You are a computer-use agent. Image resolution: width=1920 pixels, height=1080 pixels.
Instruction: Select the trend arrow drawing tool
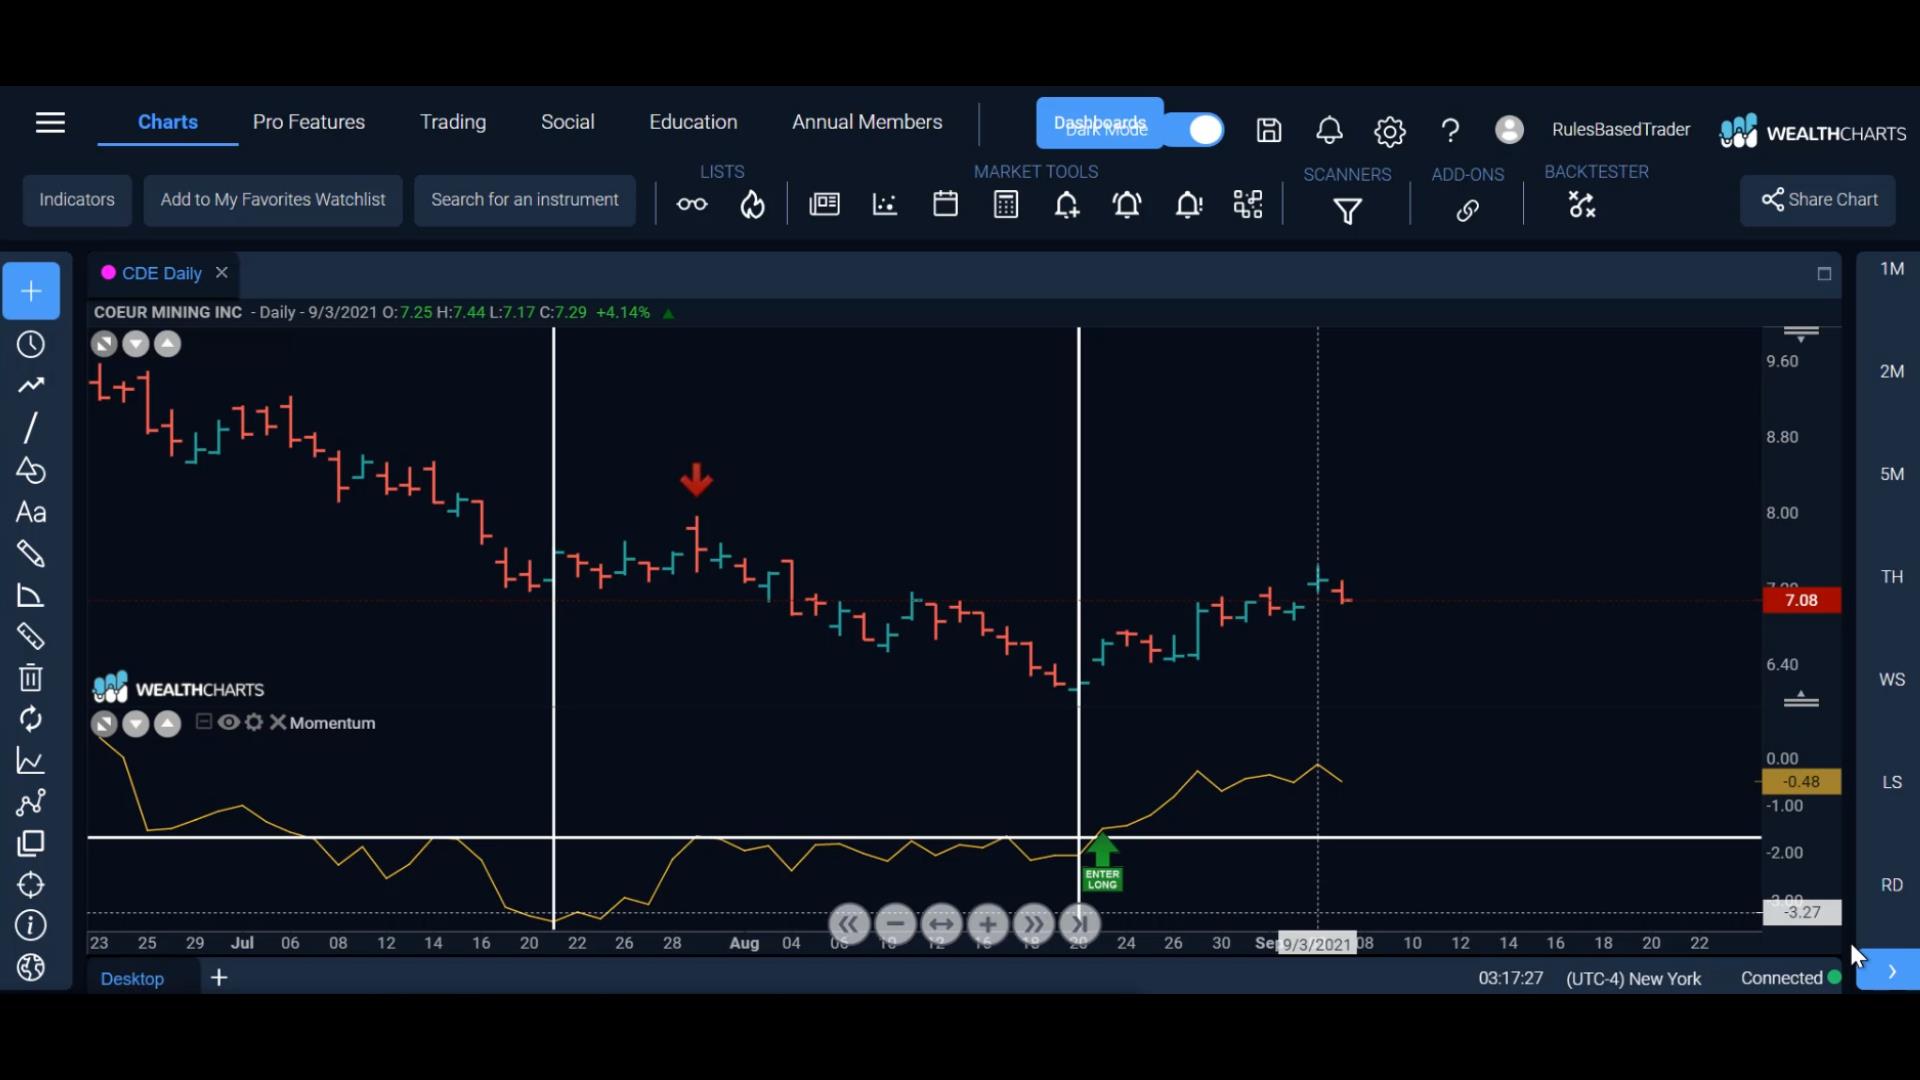click(x=31, y=385)
